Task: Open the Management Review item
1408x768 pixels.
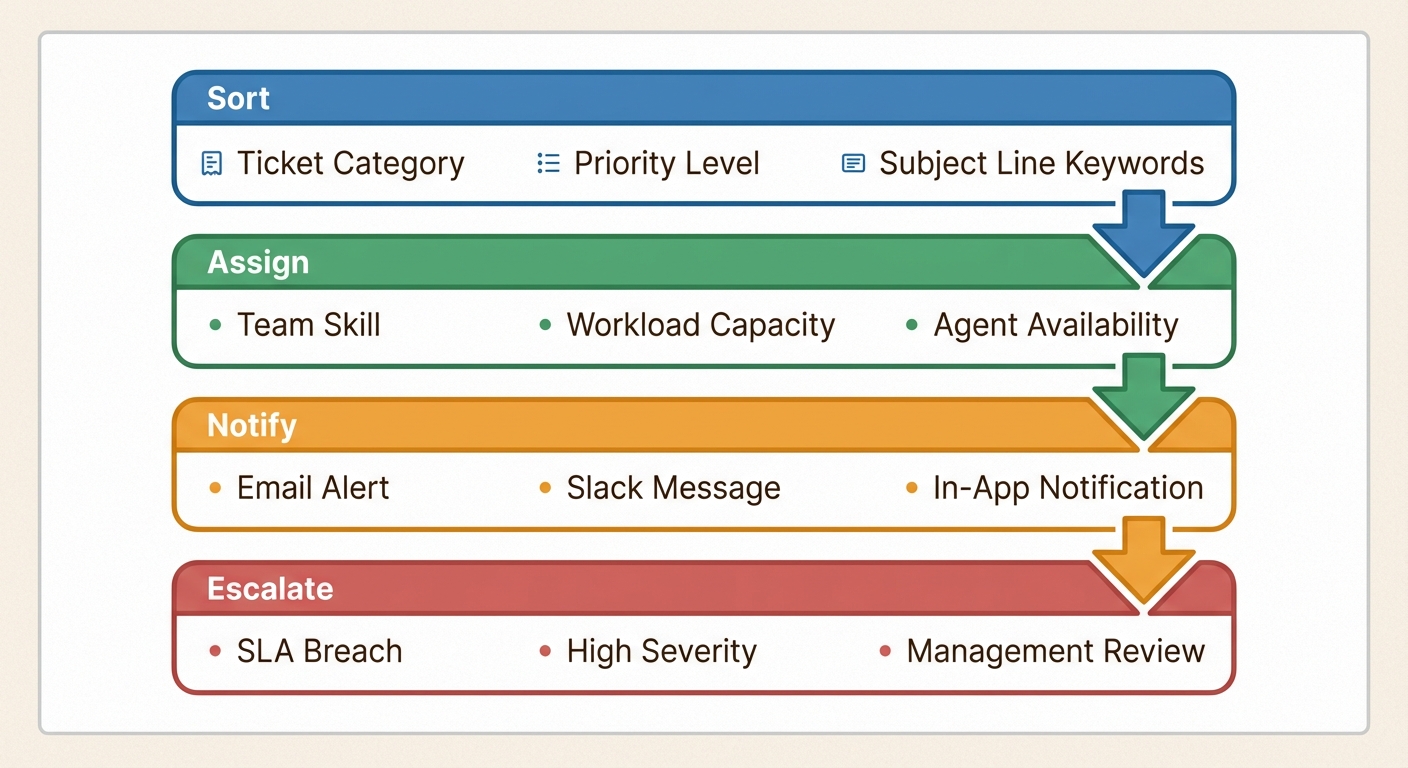Action: coord(1055,652)
